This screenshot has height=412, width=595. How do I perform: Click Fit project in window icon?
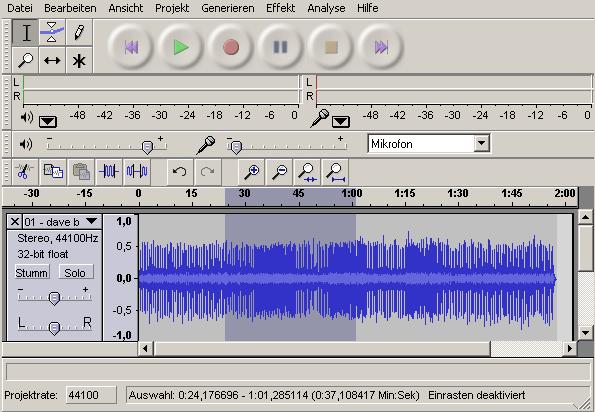pyautogui.click(x=335, y=172)
